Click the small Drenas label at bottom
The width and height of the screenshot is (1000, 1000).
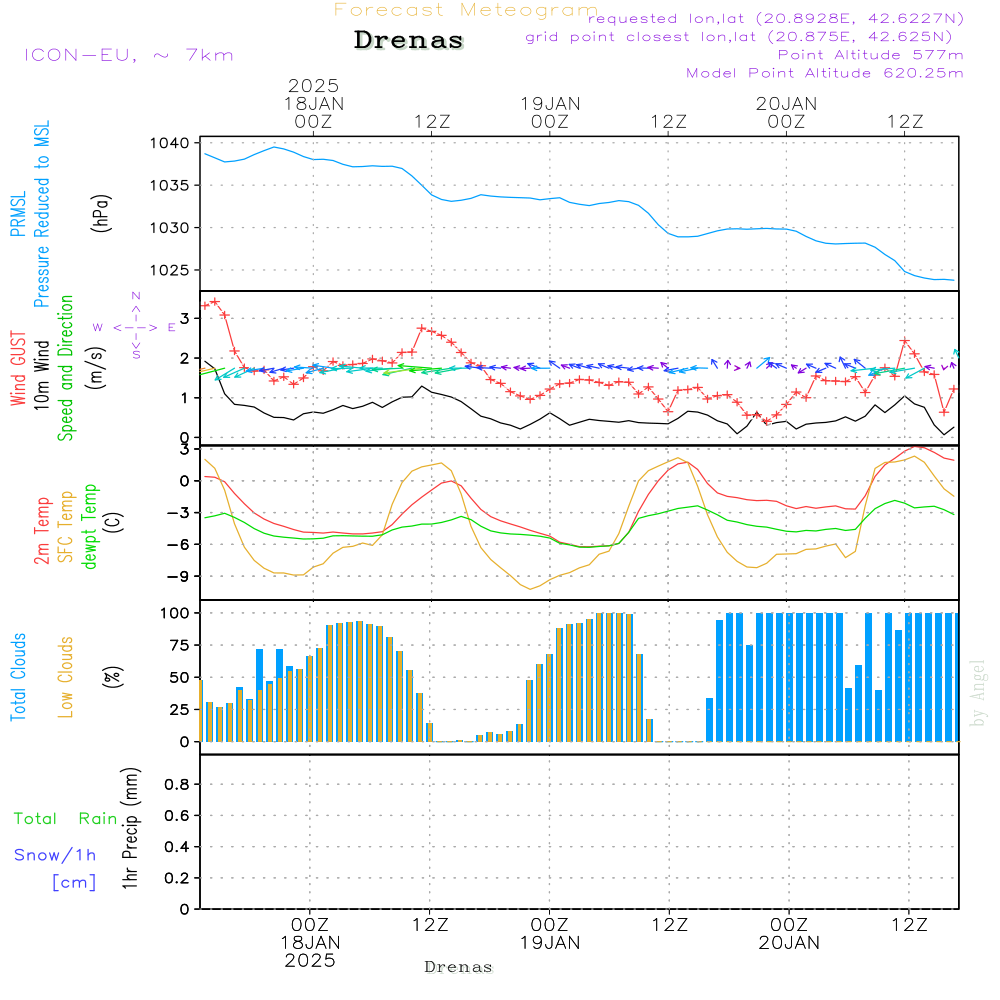click(x=459, y=967)
